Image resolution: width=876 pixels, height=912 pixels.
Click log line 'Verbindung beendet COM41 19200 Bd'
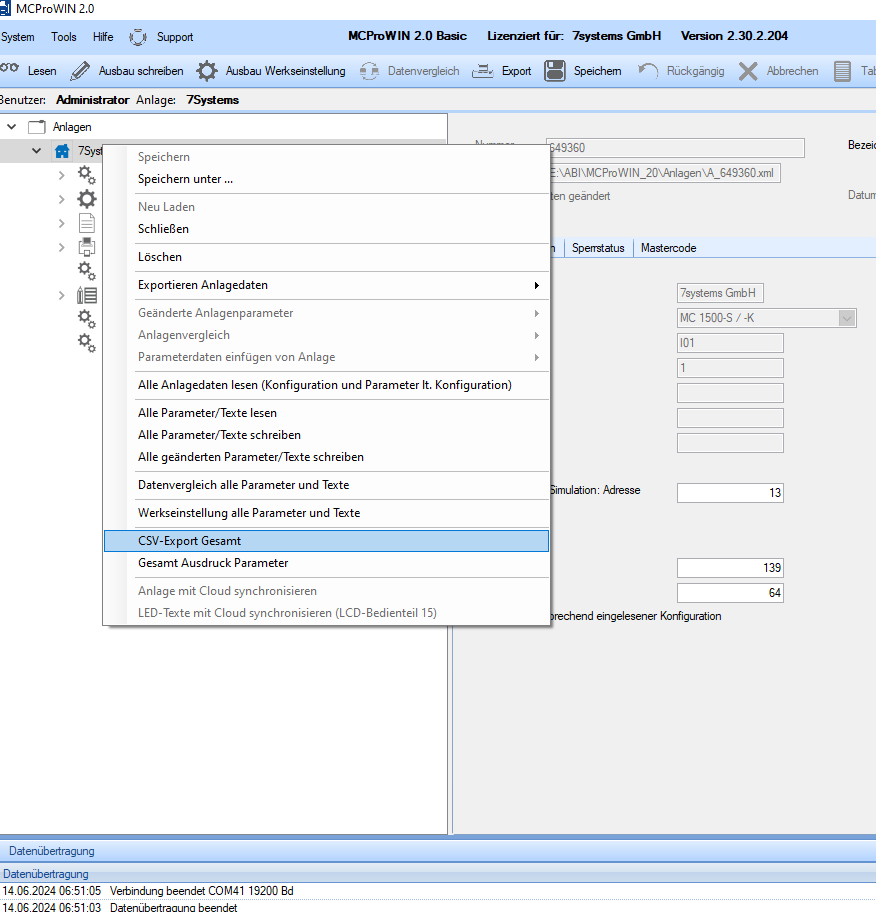point(201,891)
